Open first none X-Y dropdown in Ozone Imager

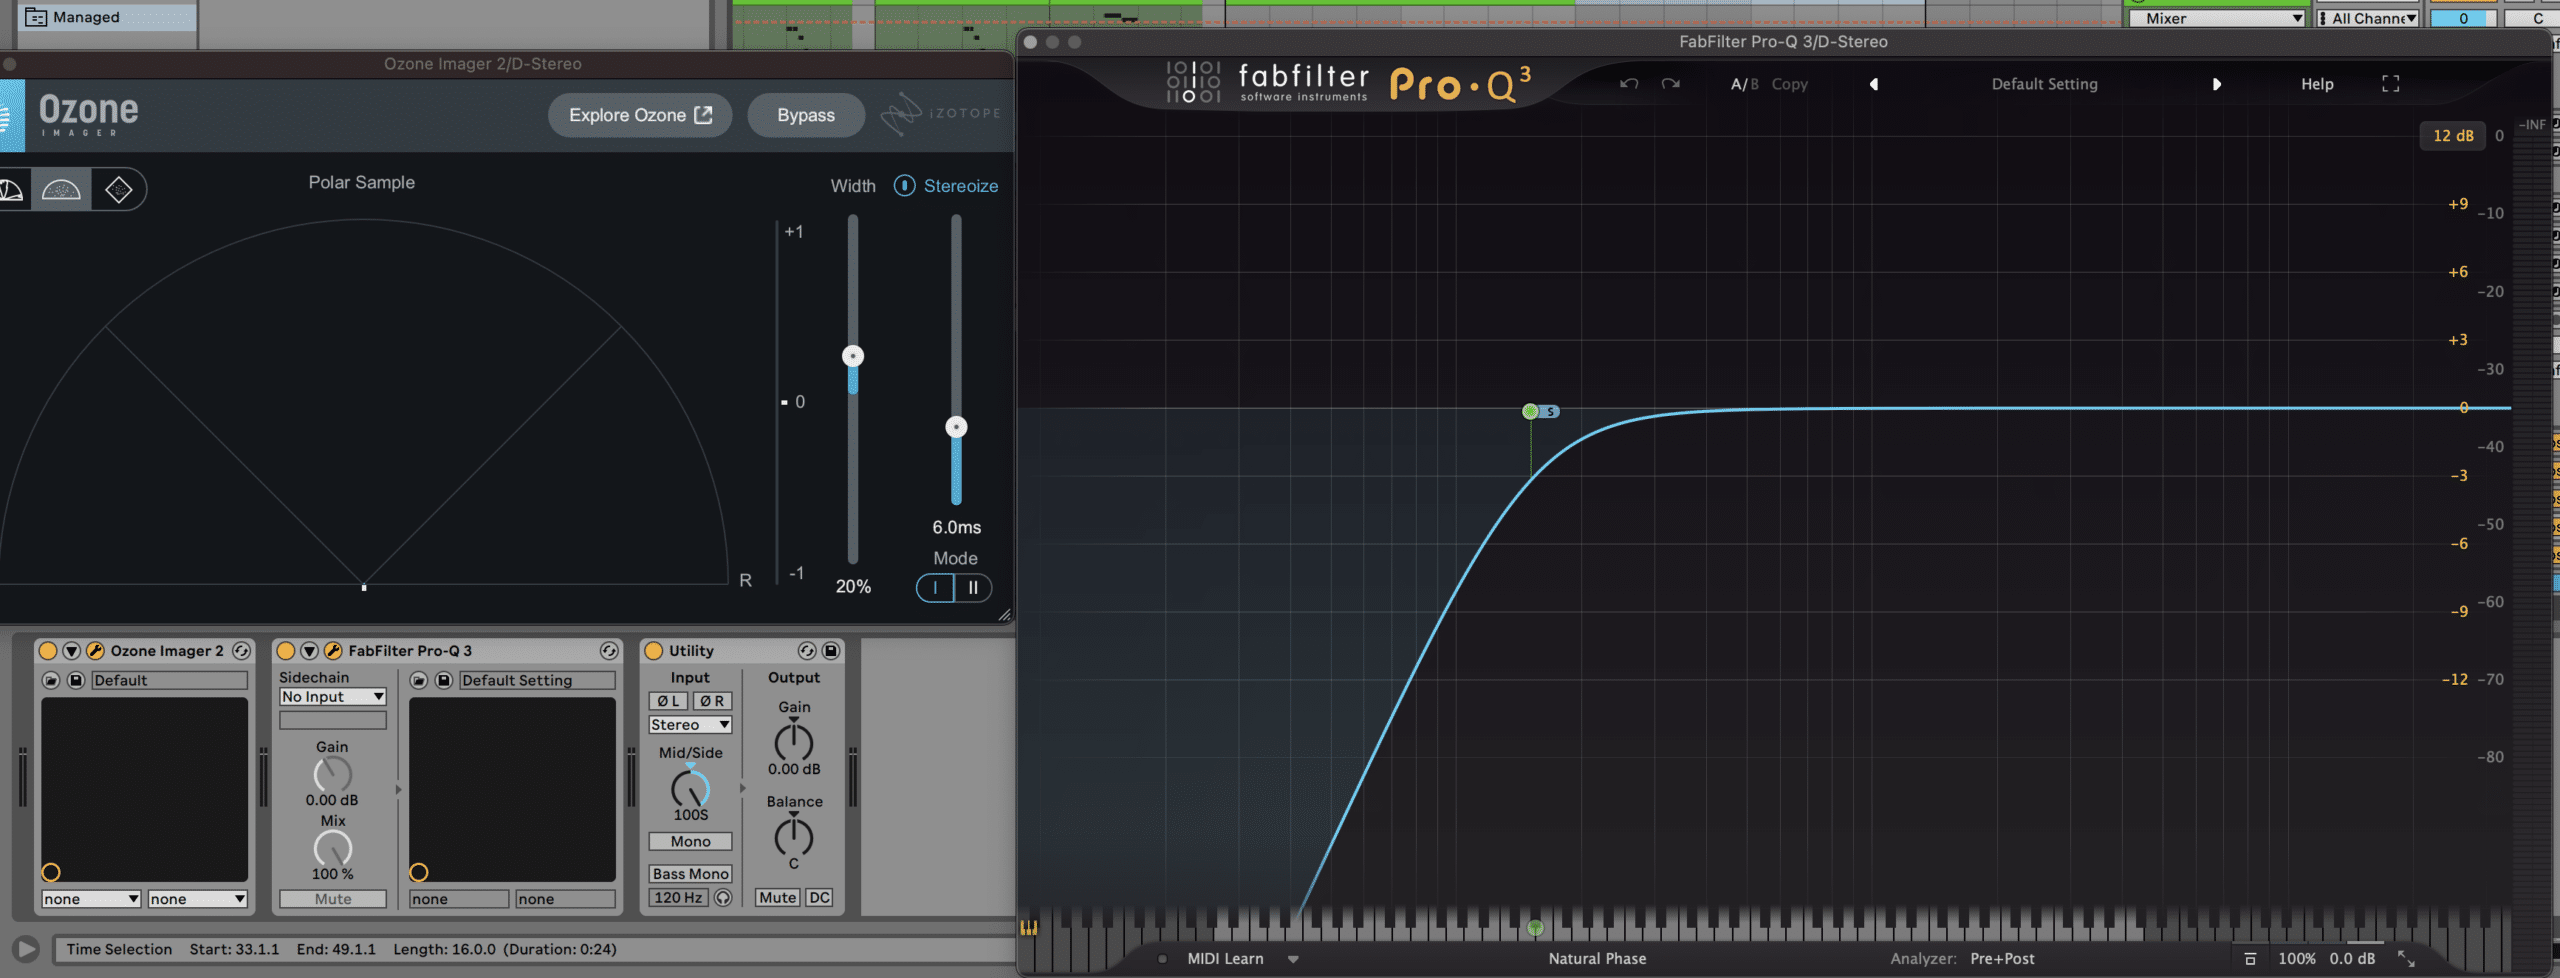pos(91,899)
